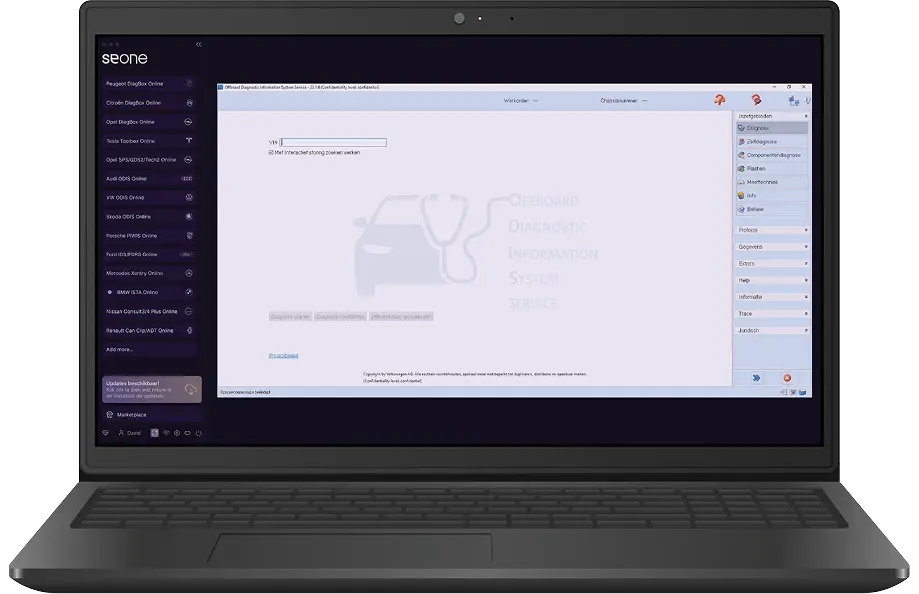Open the Privacybeleid link
Image resolution: width=919 pixels, height=594 pixels.
(x=283, y=355)
